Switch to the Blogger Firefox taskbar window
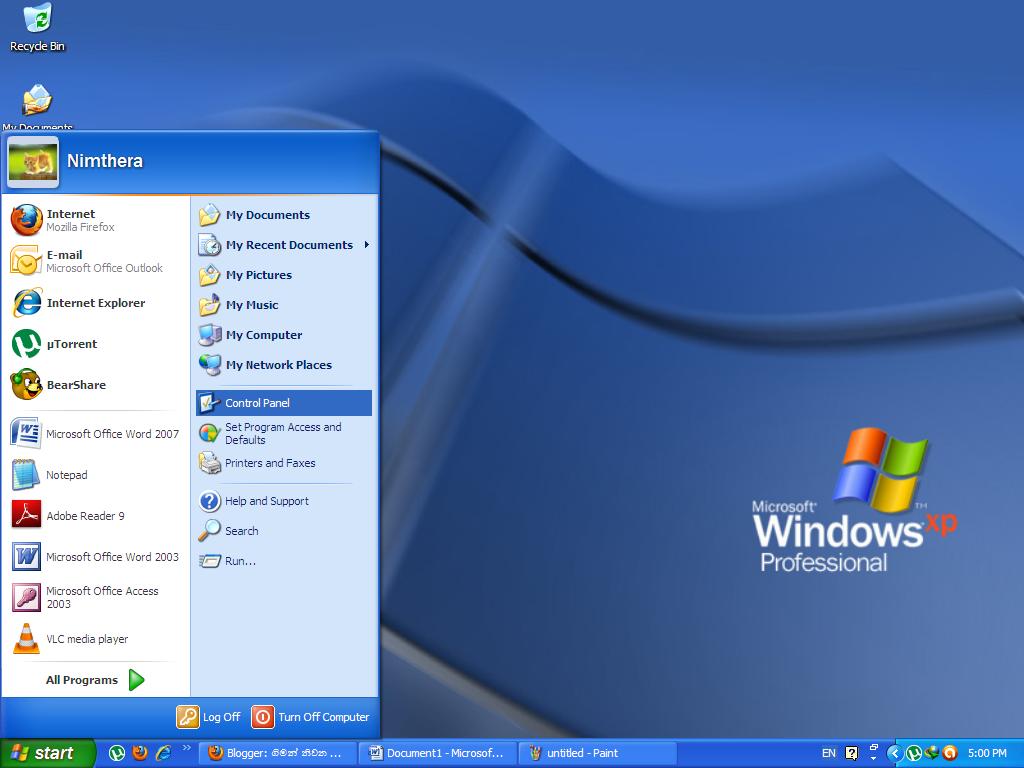This screenshot has width=1024, height=768. point(279,753)
